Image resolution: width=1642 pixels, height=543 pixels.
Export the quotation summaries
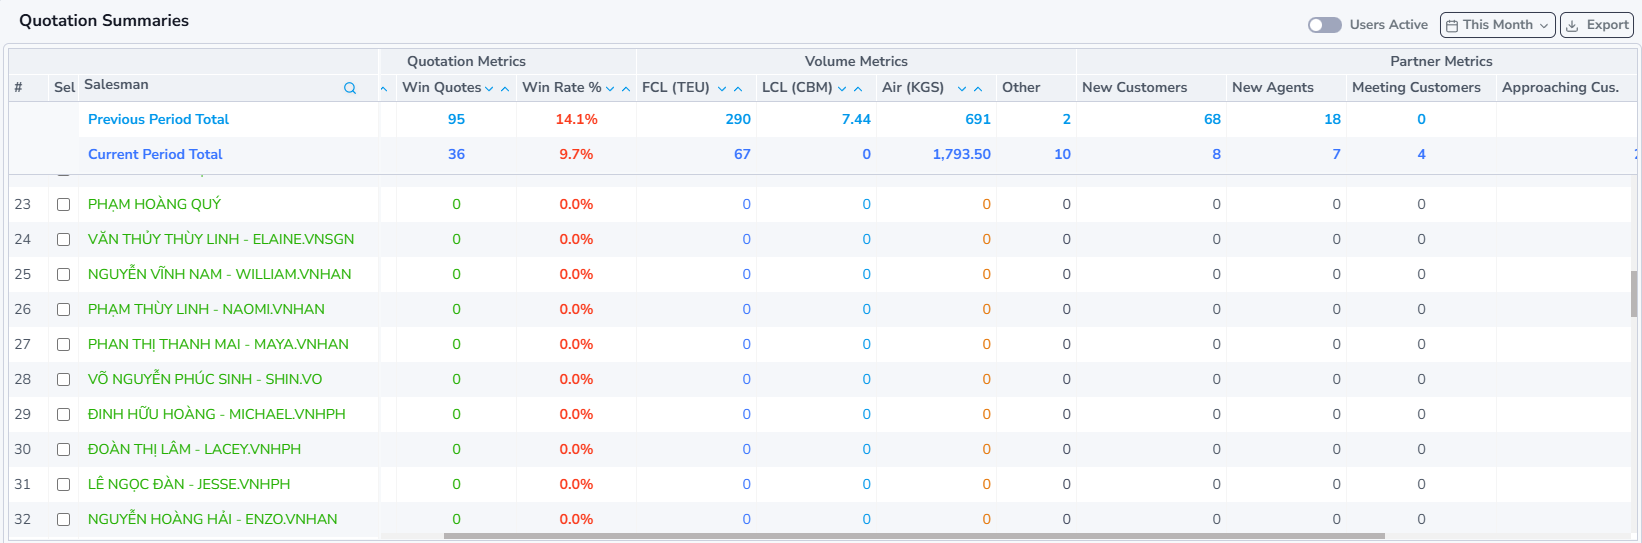point(1597,25)
